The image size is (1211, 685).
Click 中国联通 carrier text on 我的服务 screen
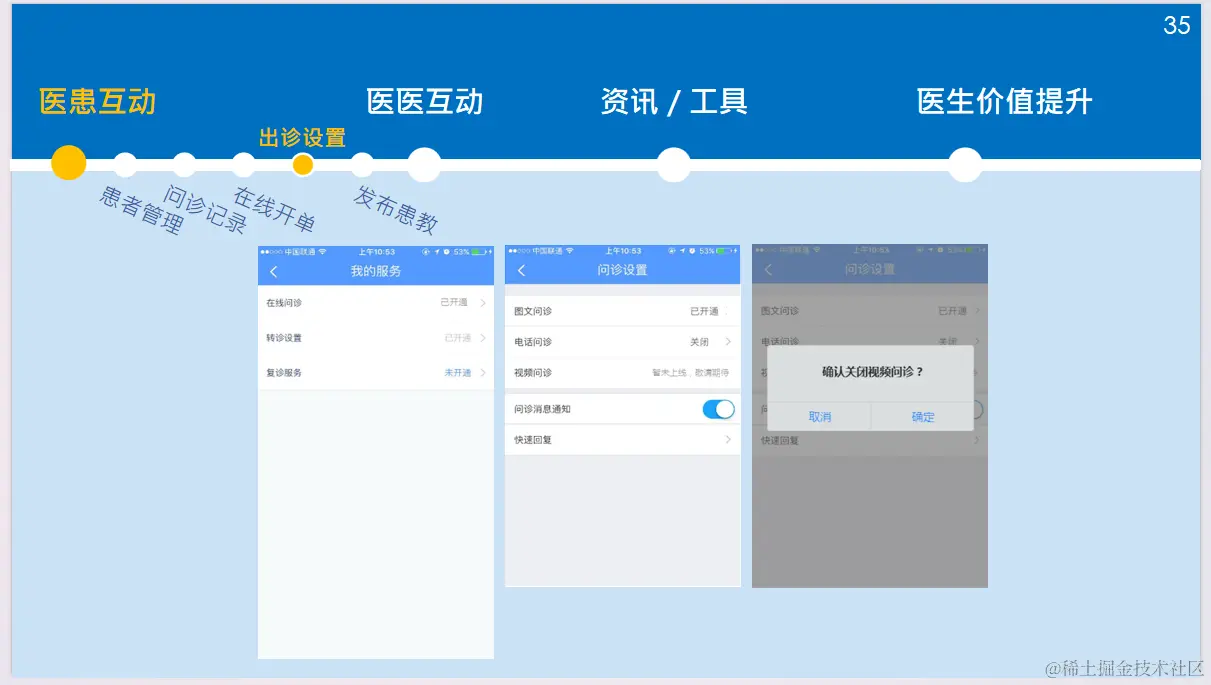pyautogui.click(x=300, y=252)
